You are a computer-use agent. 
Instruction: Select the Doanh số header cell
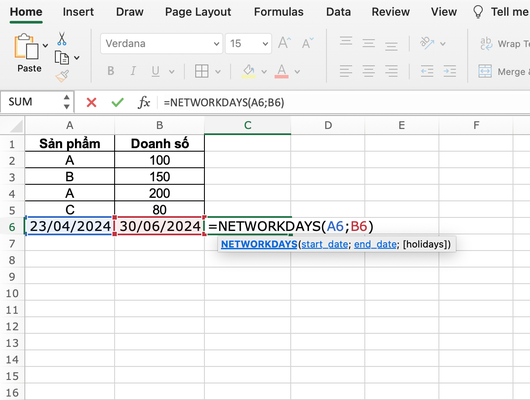click(160, 143)
